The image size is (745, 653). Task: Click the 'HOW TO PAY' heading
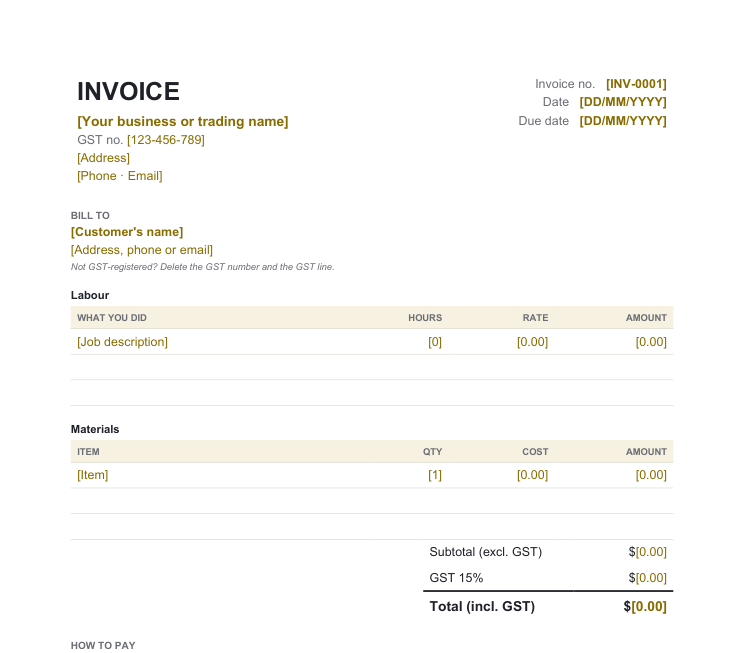(x=103, y=646)
